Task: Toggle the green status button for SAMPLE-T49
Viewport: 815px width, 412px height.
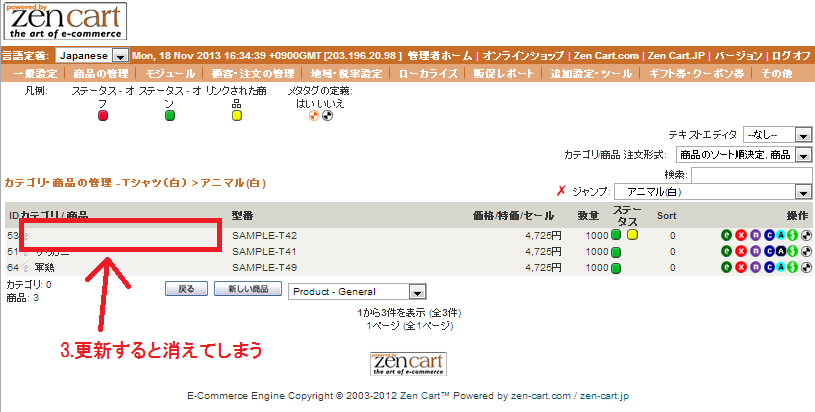Action: 616,268
